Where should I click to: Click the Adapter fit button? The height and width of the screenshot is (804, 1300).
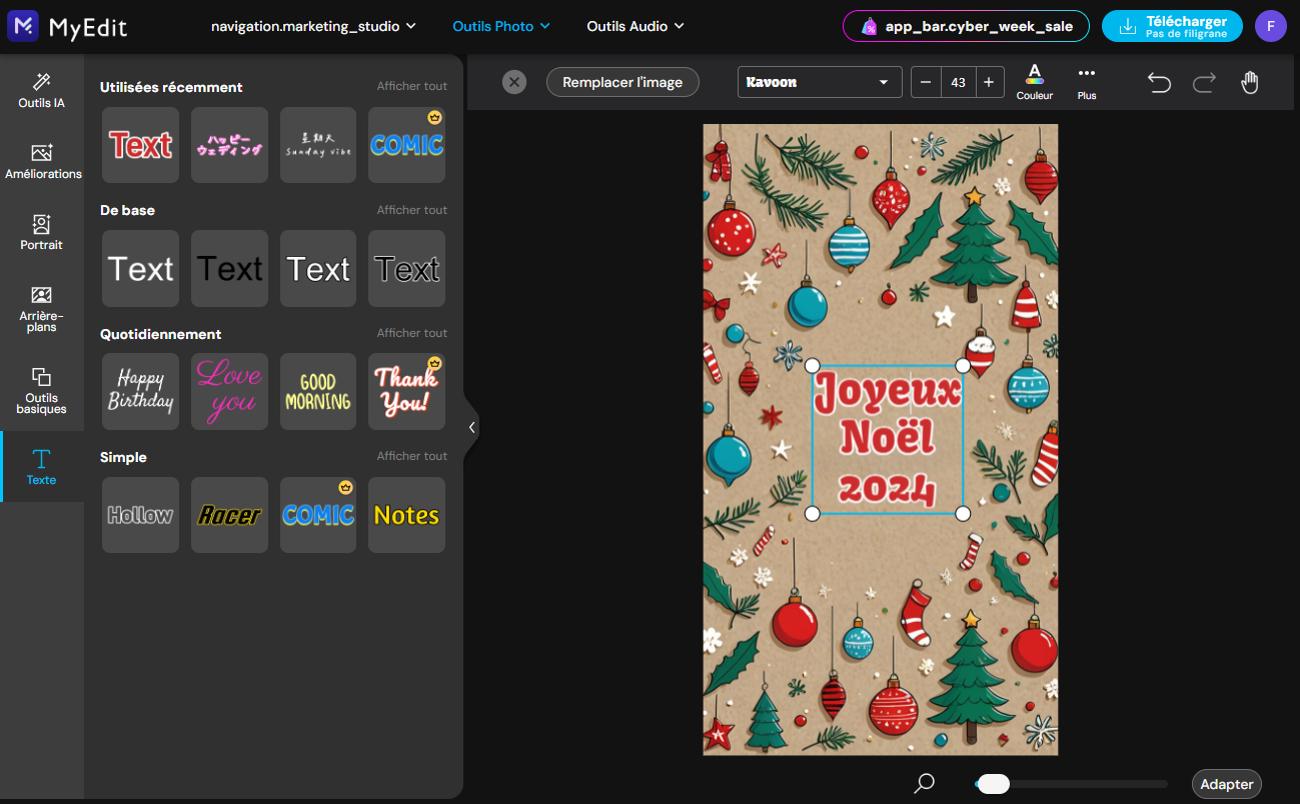click(x=1226, y=784)
